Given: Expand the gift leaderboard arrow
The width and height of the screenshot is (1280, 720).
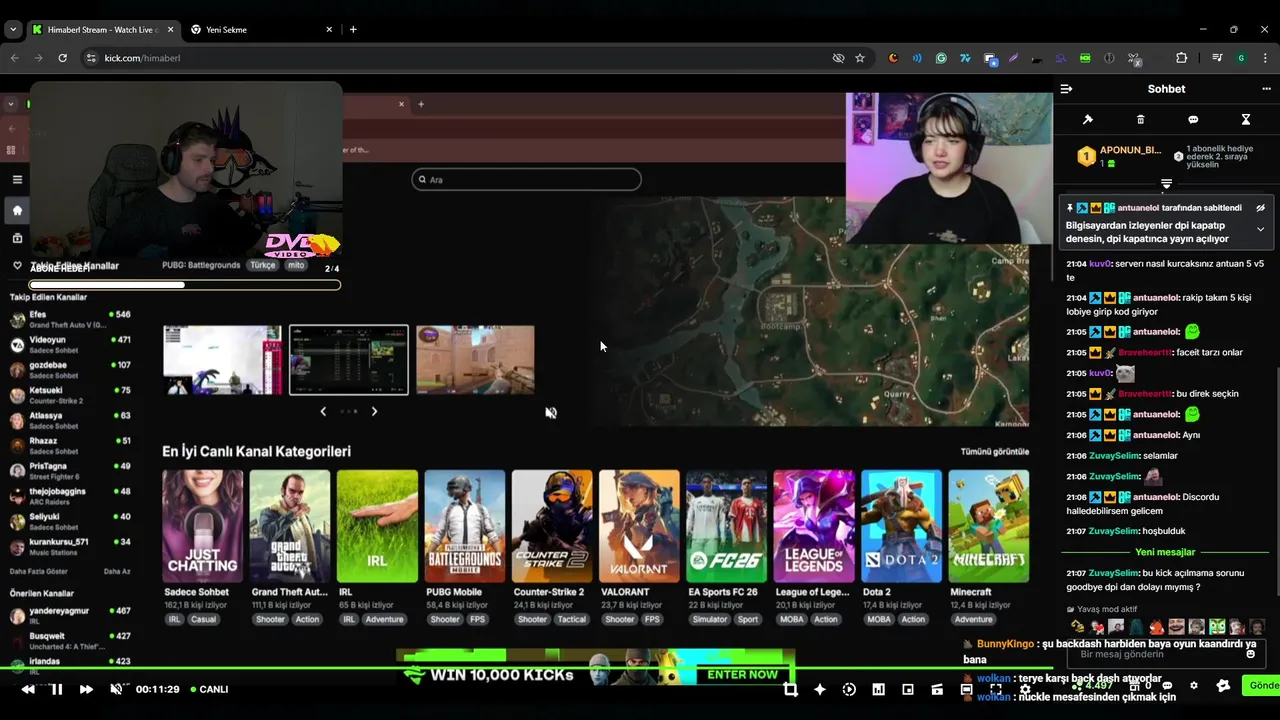Looking at the screenshot, I should point(1166,184).
